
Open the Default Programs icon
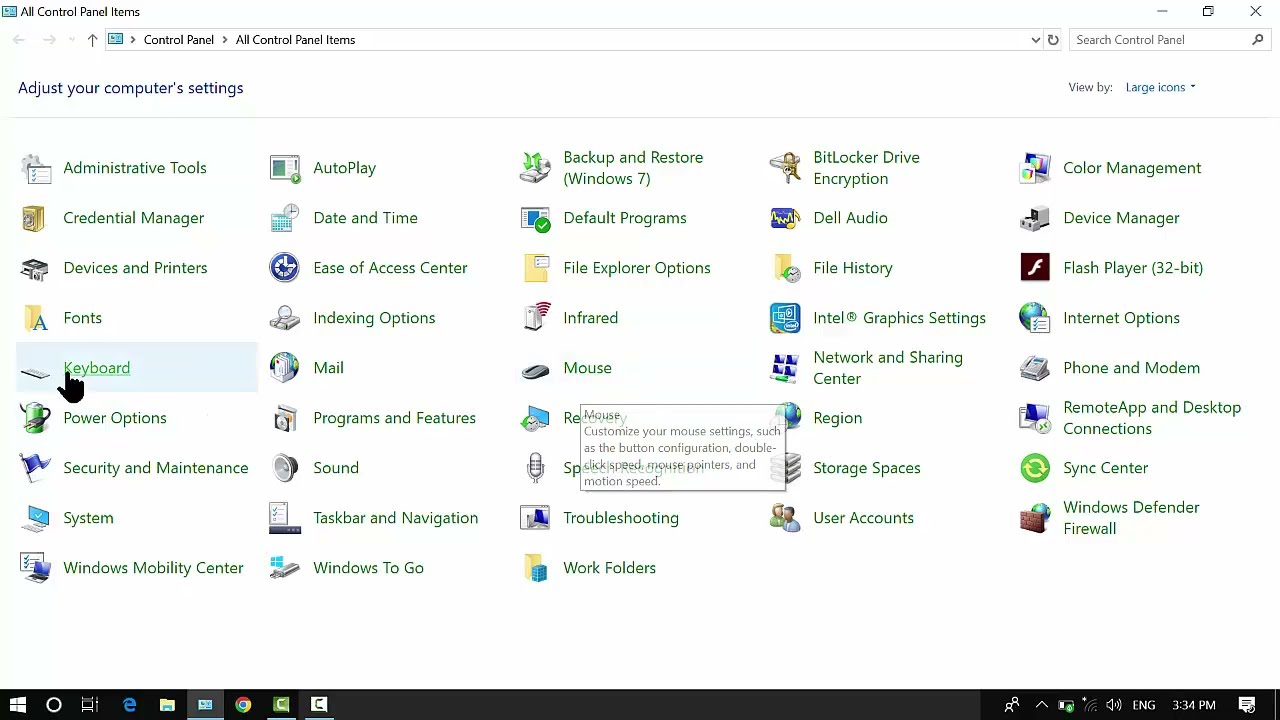pos(535,218)
